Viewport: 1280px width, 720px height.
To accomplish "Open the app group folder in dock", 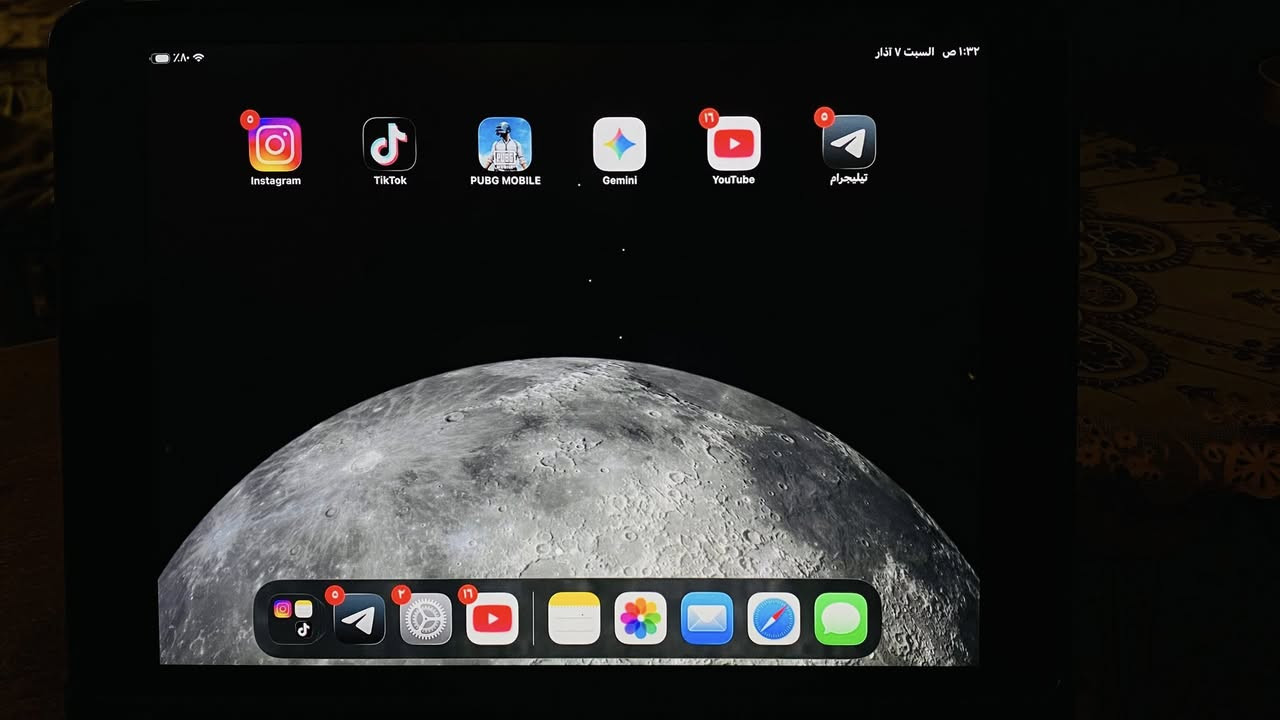I will [293, 619].
